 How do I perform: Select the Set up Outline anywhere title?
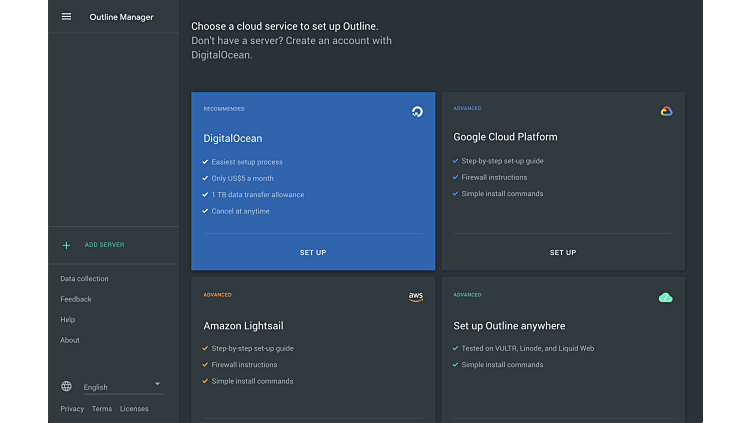click(x=509, y=326)
